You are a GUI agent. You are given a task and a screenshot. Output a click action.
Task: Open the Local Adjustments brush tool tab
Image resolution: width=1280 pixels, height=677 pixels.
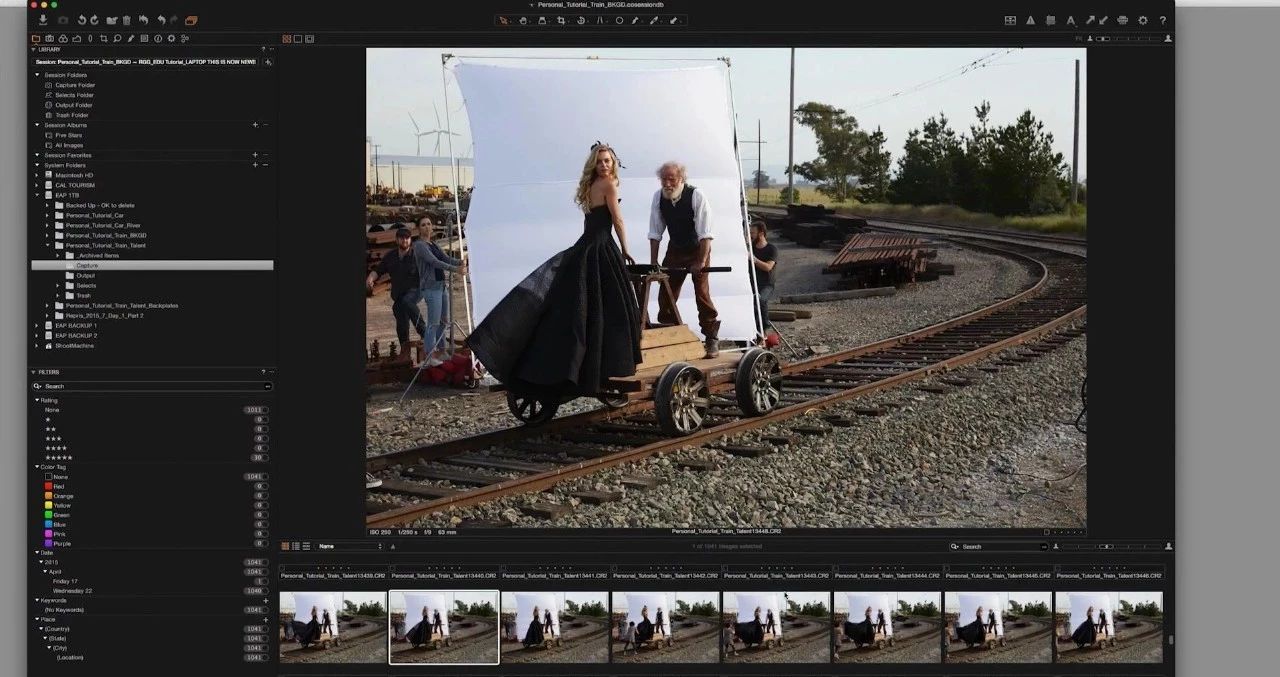tap(131, 39)
